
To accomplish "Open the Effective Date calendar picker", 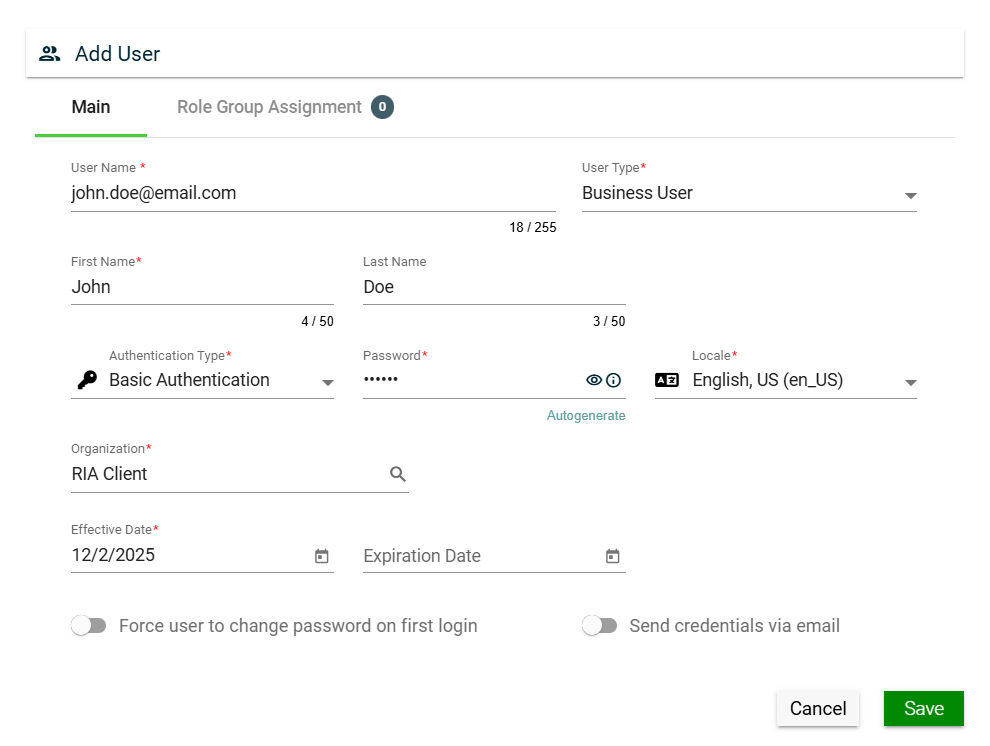I will pos(322,556).
